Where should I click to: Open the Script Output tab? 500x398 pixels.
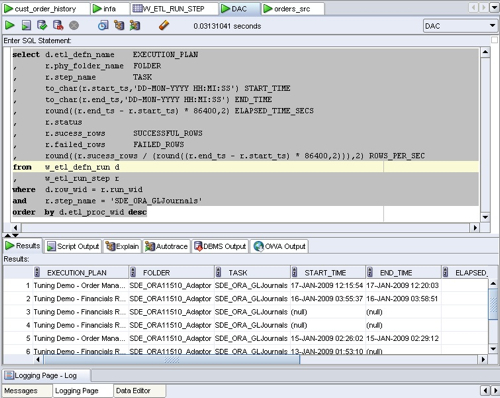(x=73, y=246)
